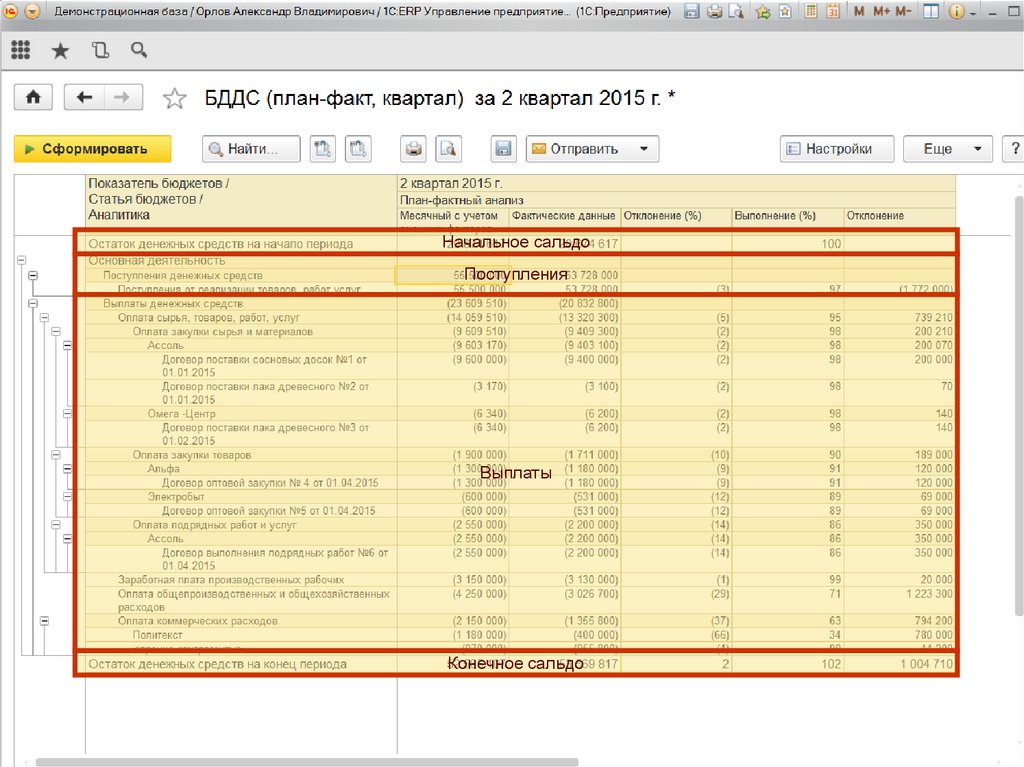Click the Найти... search button
Image resolution: width=1024 pixels, height=767 pixels.
(251, 149)
